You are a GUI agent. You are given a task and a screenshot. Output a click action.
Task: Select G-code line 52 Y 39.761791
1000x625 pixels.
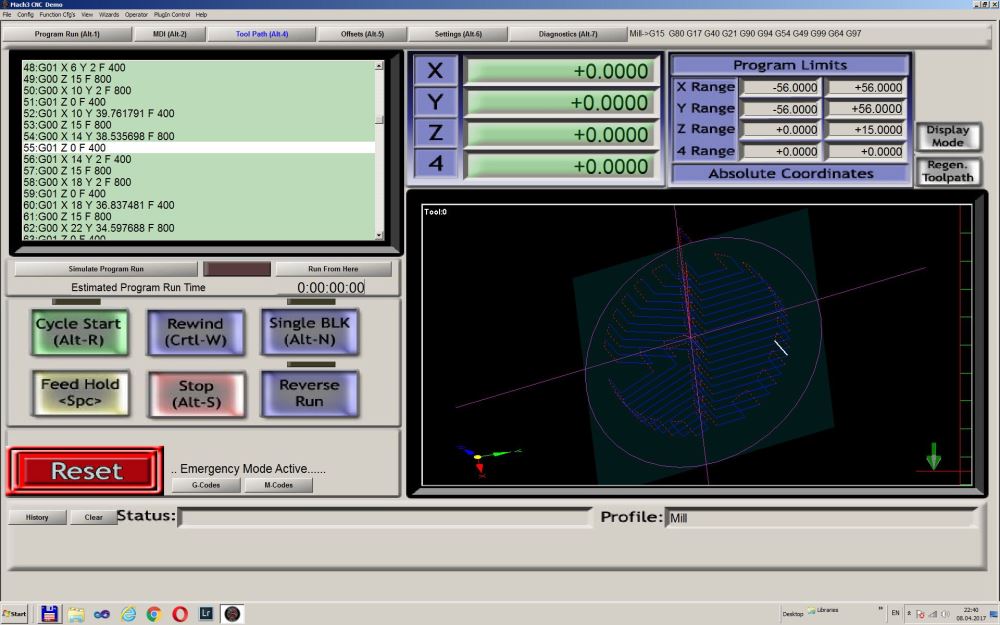tap(198, 114)
